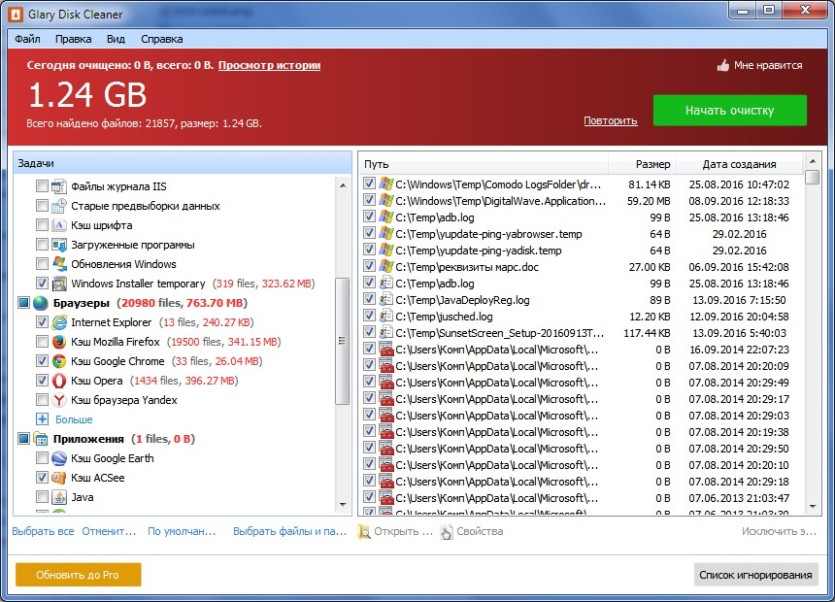Start cleaning with Начать очистку button
Viewport: 835px width, 602px height.
[x=730, y=110]
